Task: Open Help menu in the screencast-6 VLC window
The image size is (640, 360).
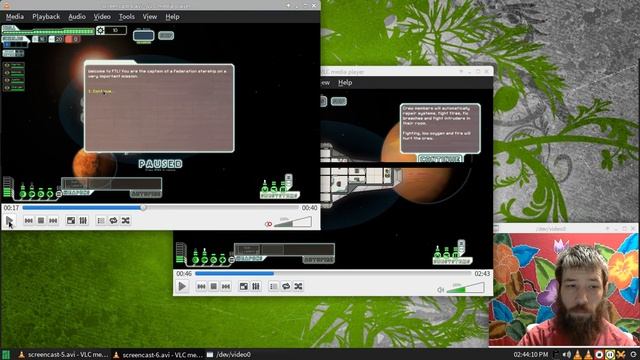Action: tap(345, 82)
